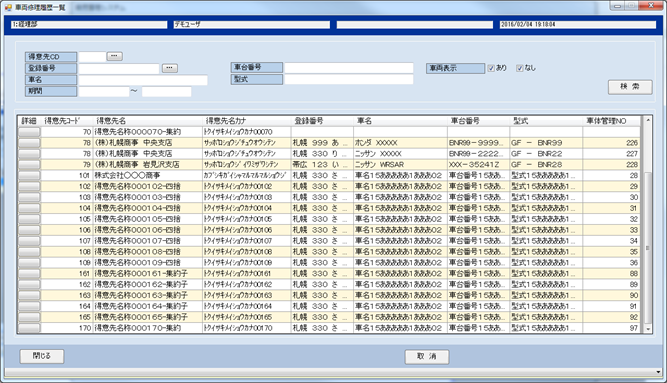The height and width of the screenshot is (383, 667).
Task: Open 詳細 button for customer code 105 row
Action: 29,219
